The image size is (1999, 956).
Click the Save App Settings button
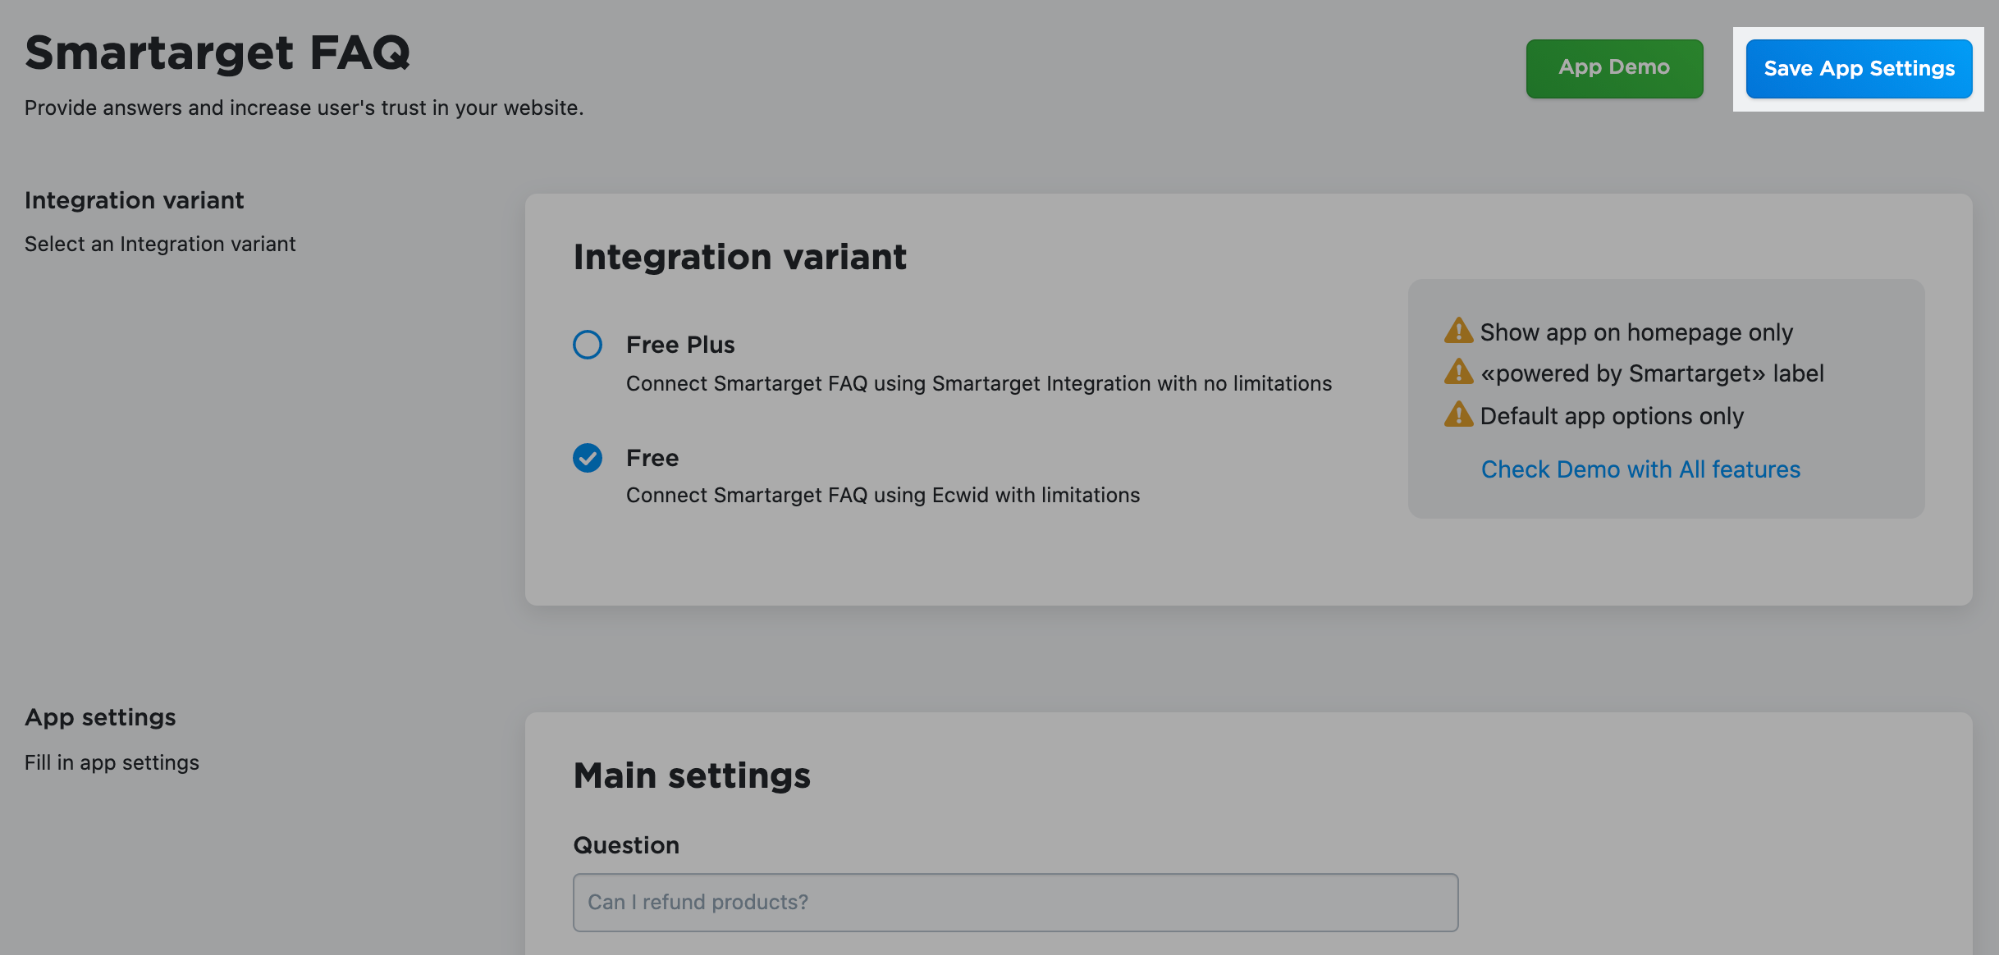tap(1859, 69)
